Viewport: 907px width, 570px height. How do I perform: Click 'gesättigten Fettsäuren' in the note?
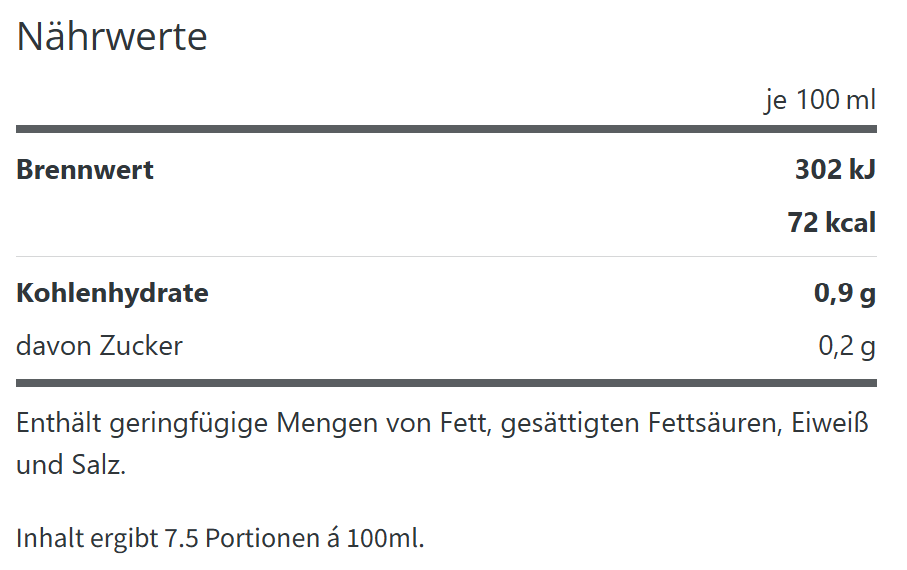[639, 423]
